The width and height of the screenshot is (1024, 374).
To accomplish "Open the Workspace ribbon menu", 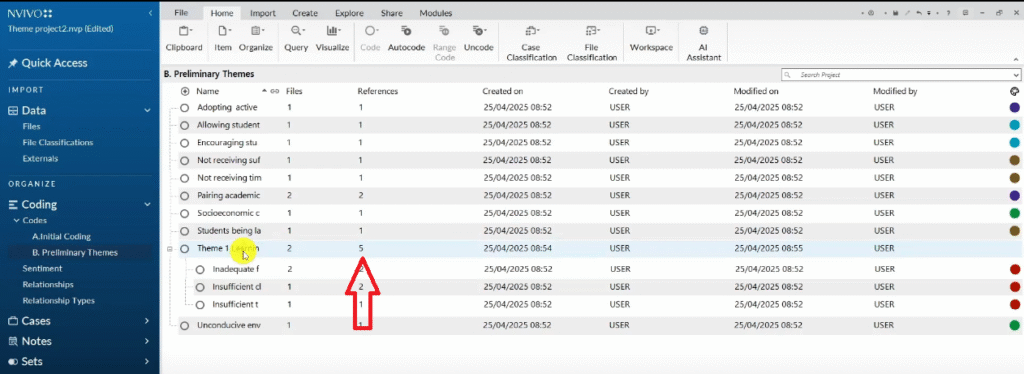I will (x=651, y=39).
